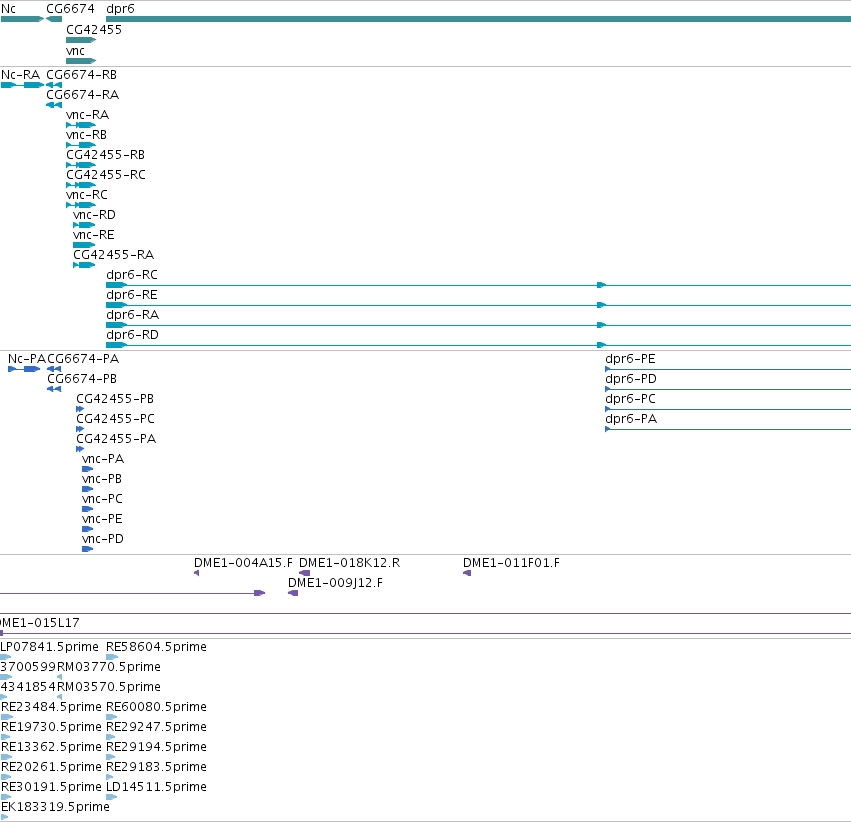Image resolution: width=851 pixels, height=822 pixels.
Task: Select the vnc-PE protein
Action: (87, 529)
